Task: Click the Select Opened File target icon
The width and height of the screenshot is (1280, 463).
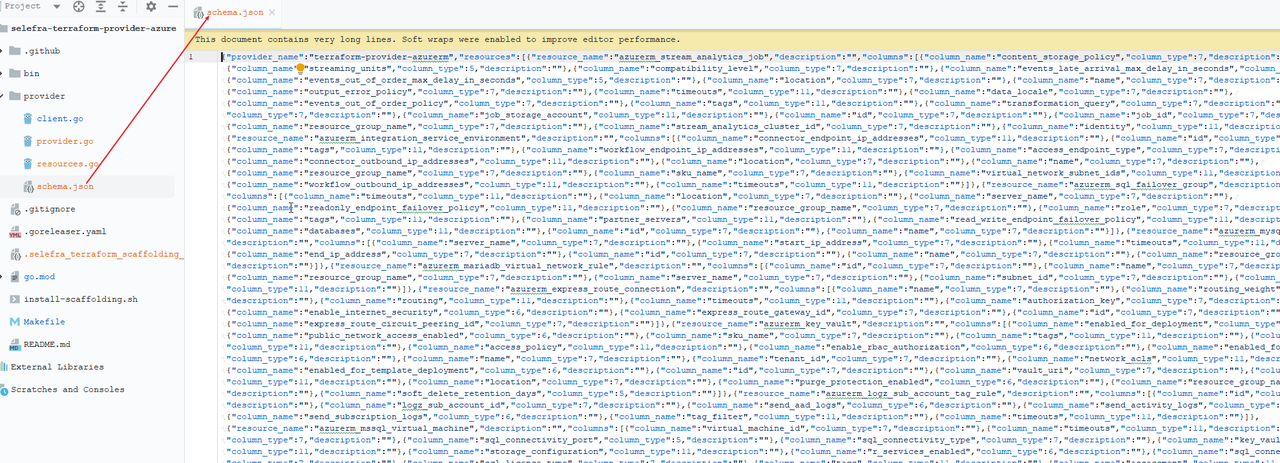Action: pos(79,6)
